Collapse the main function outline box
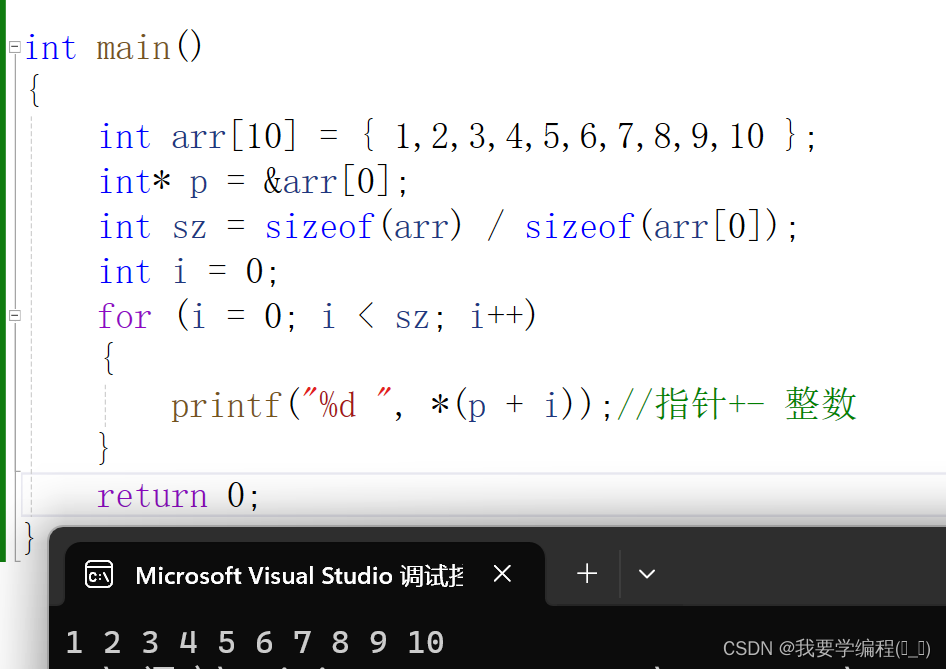The height and width of the screenshot is (669, 946). (x=14, y=47)
